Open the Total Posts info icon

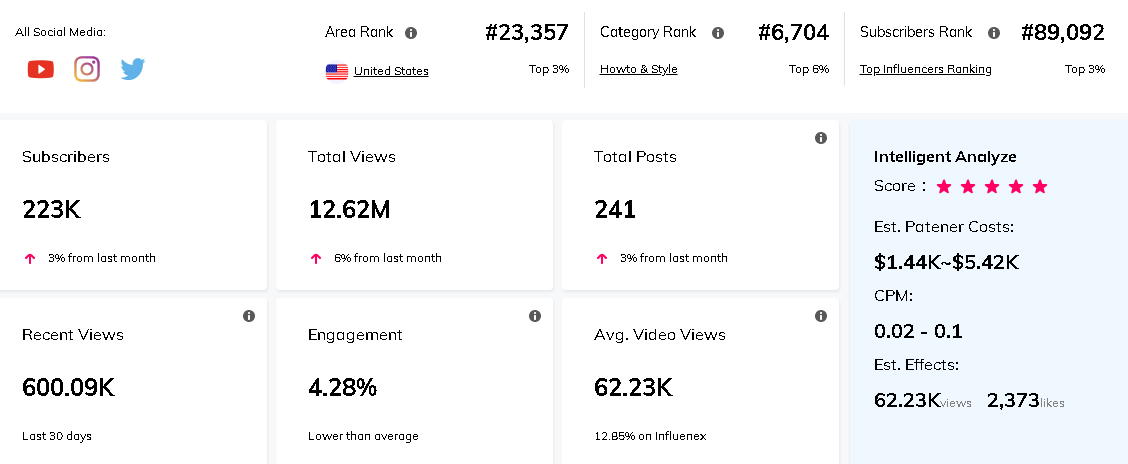point(821,138)
